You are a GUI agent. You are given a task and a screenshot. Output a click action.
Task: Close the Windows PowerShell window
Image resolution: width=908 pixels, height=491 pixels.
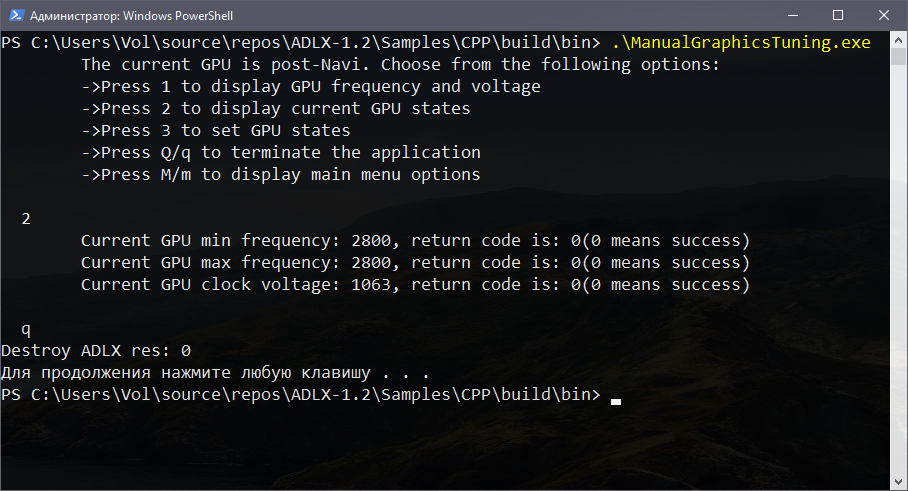pos(884,16)
